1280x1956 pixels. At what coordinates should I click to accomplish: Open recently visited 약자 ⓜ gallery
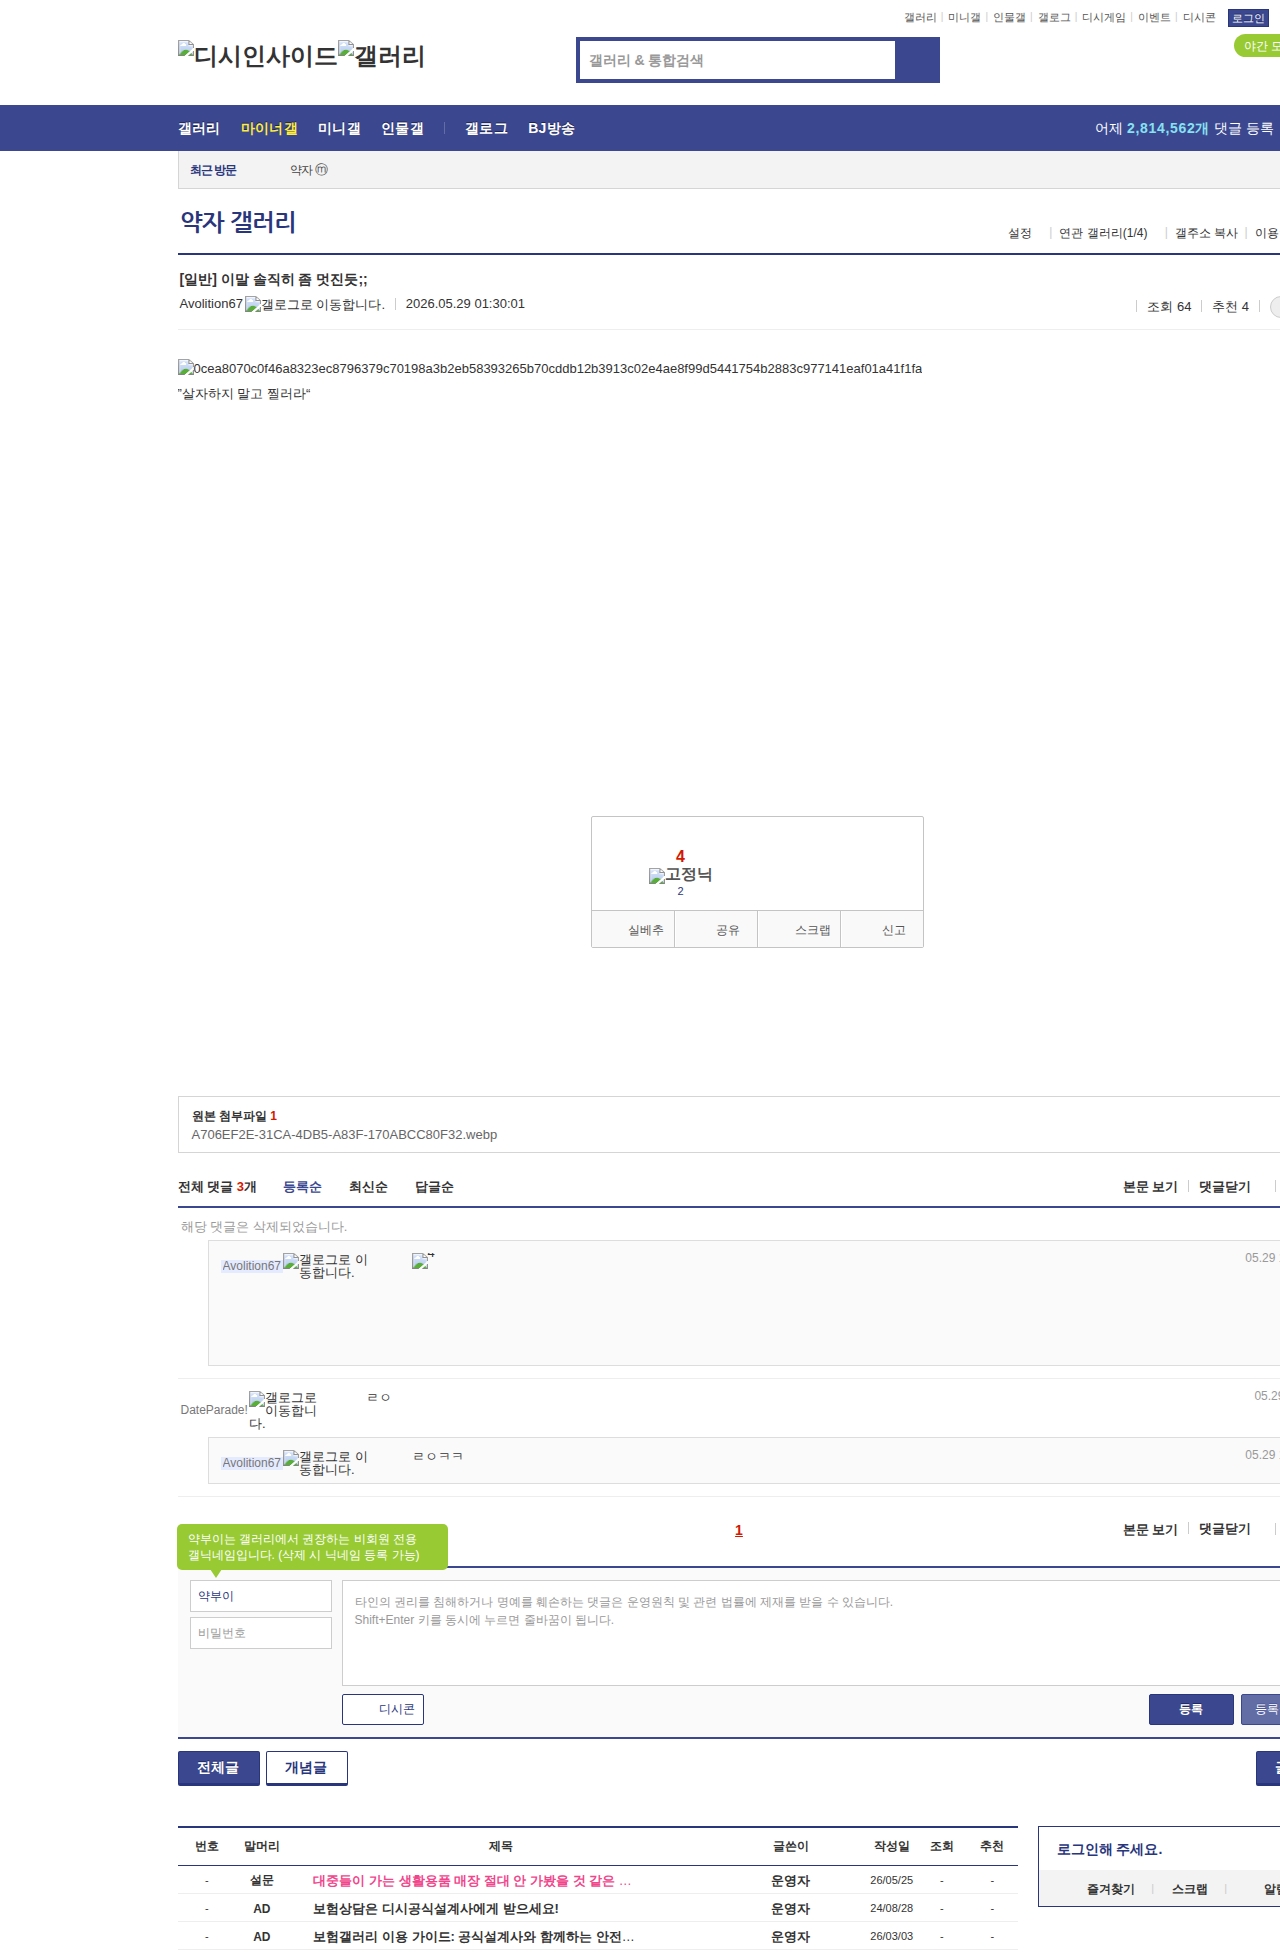309,170
